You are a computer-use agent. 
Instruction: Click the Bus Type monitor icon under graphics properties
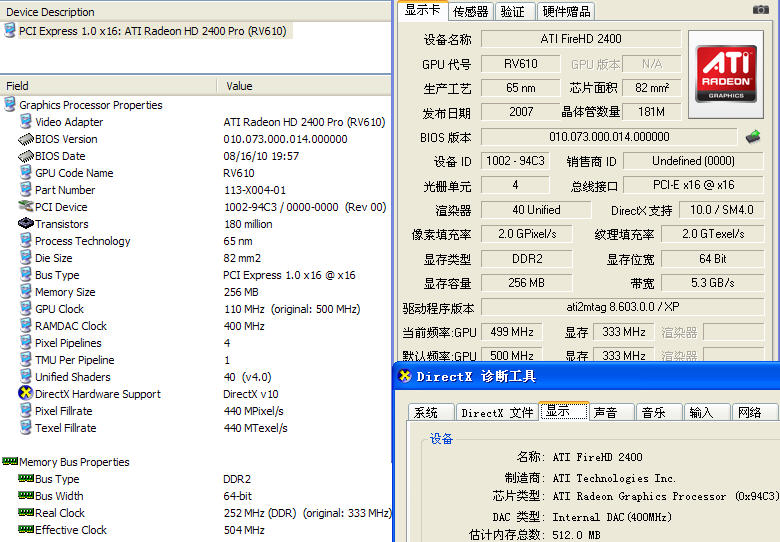coord(25,274)
